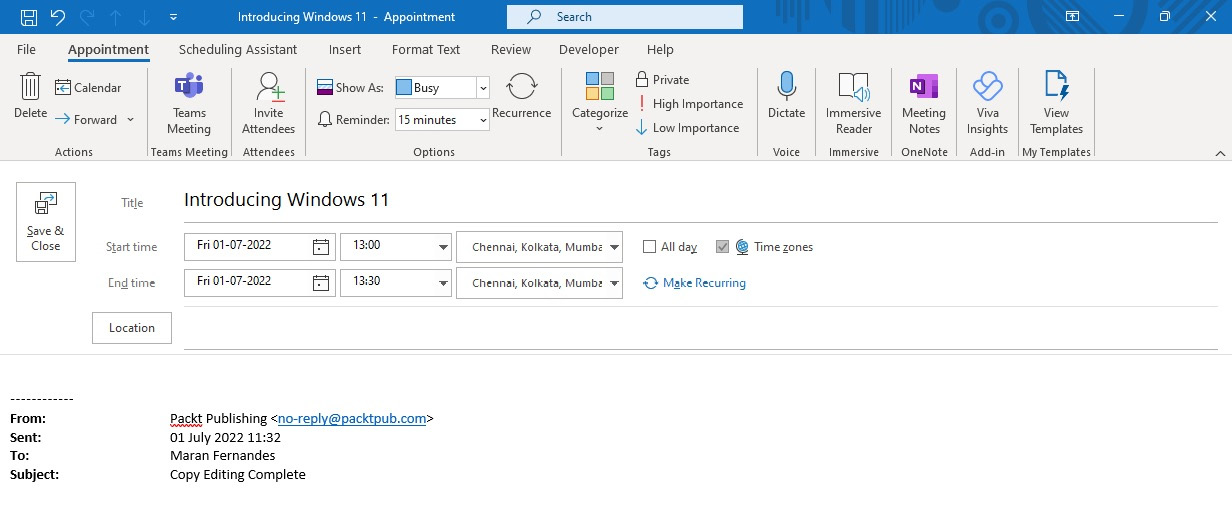Open the Help tab
The image size is (1232, 508).
click(x=660, y=49)
